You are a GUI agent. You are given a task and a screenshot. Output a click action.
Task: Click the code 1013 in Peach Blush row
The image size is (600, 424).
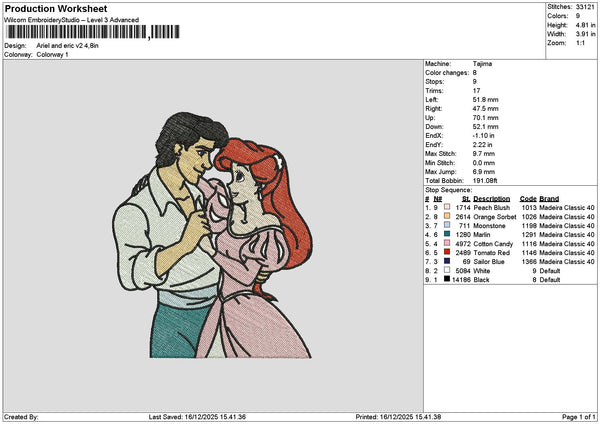(x=529, y=208)
